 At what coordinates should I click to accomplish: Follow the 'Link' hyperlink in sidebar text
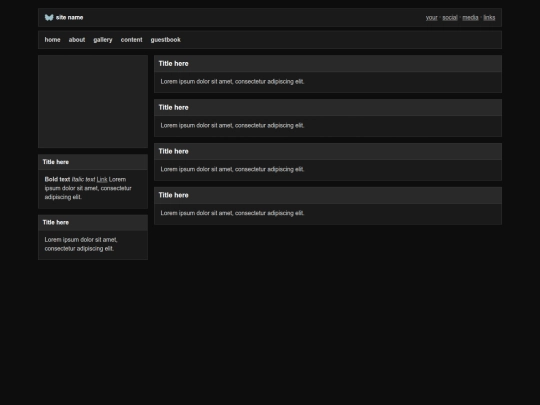tap(102, 179)
